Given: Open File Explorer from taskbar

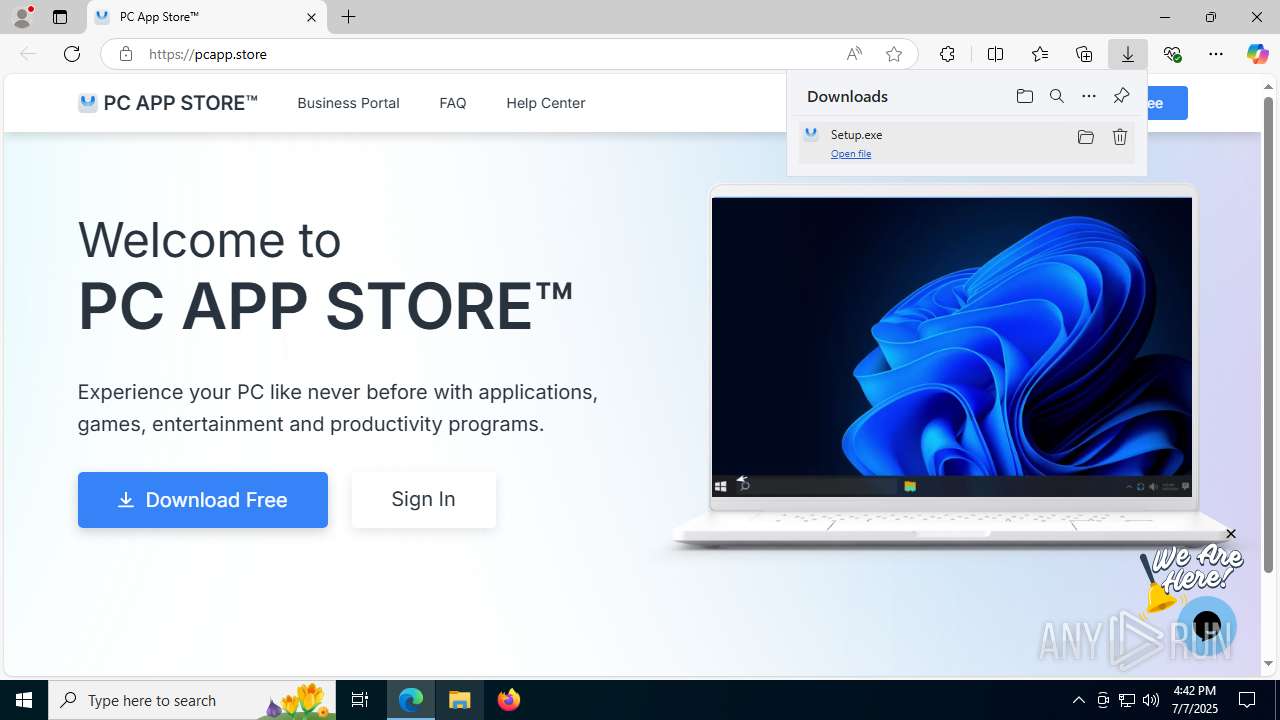Looking at the screenshot, I should click(x=460, y=700).
